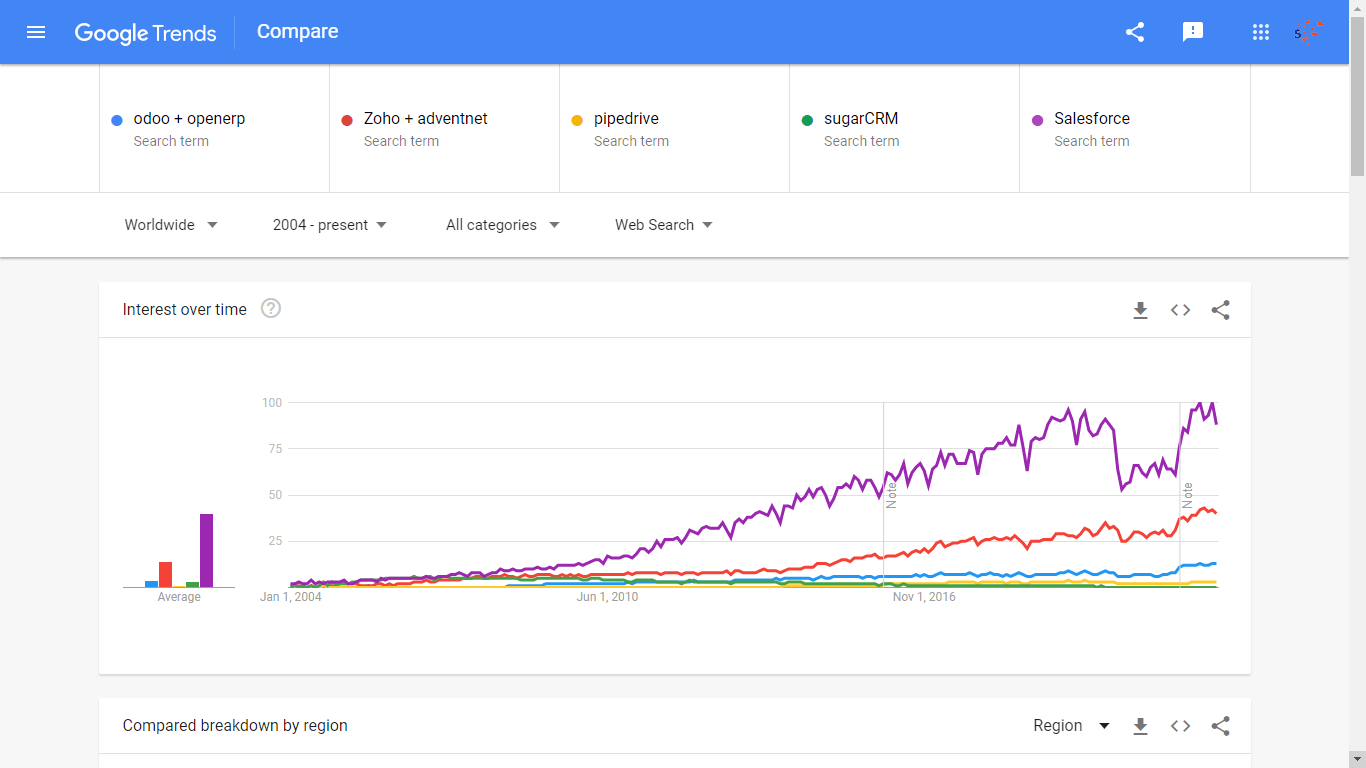
Task: Download the Compared breakdown by region data
Action: point(1140,726)
